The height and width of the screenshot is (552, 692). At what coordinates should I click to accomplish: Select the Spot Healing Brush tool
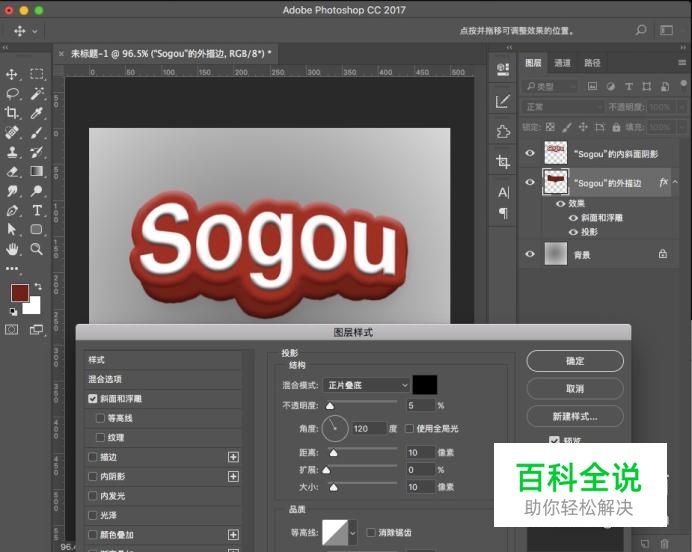pyautogui.click(x=12, y=132)
